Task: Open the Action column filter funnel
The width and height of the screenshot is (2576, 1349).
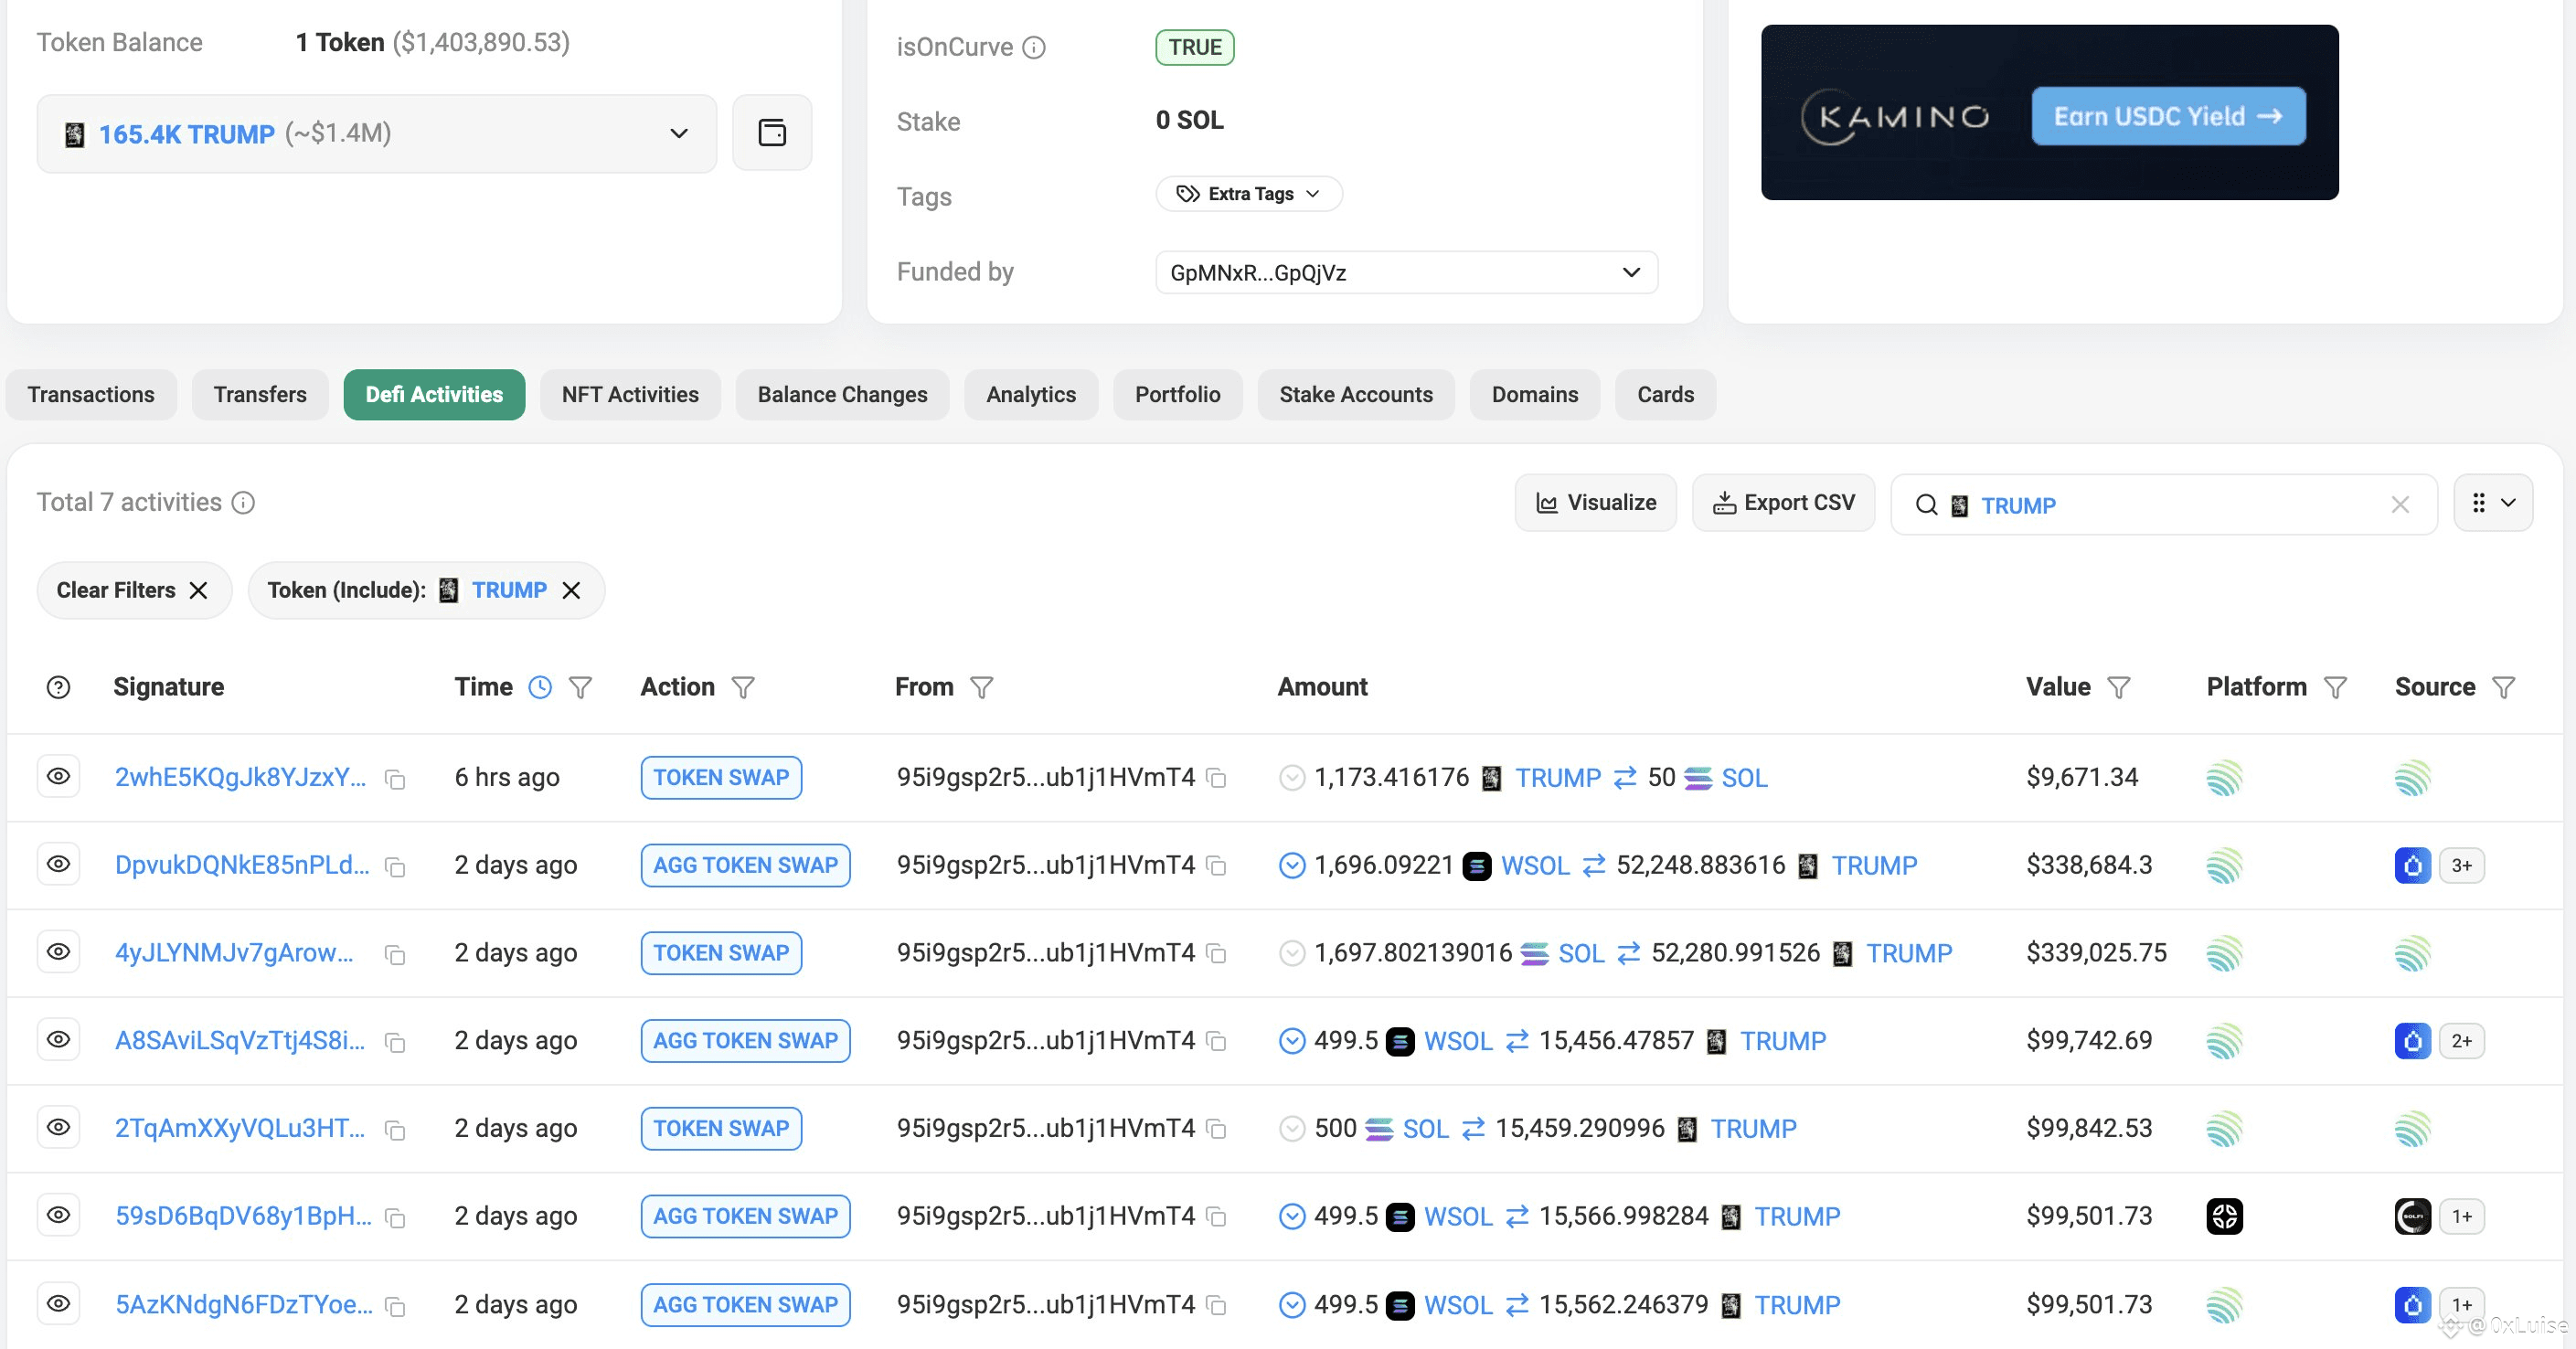Action: coord(743,687)
